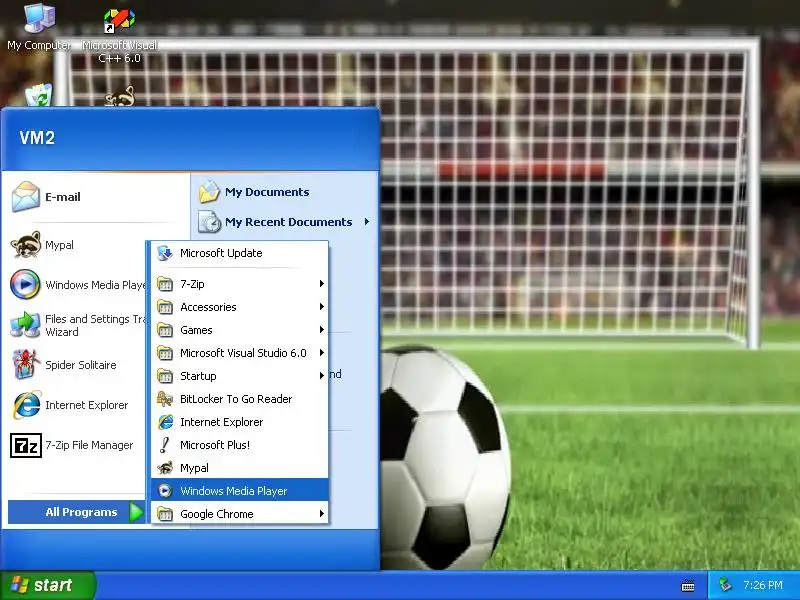
Task: Click the 7-Zip File Manager icon
Action: click(x=26, y=445)
